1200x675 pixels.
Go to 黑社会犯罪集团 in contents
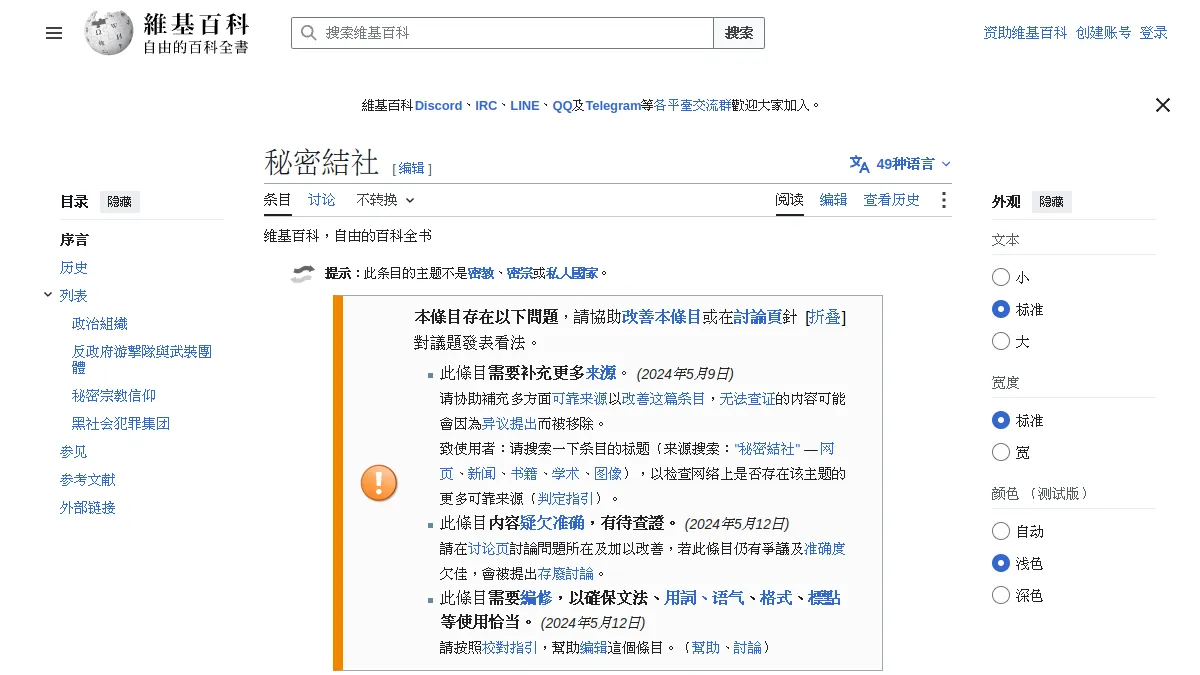[121, 424]
